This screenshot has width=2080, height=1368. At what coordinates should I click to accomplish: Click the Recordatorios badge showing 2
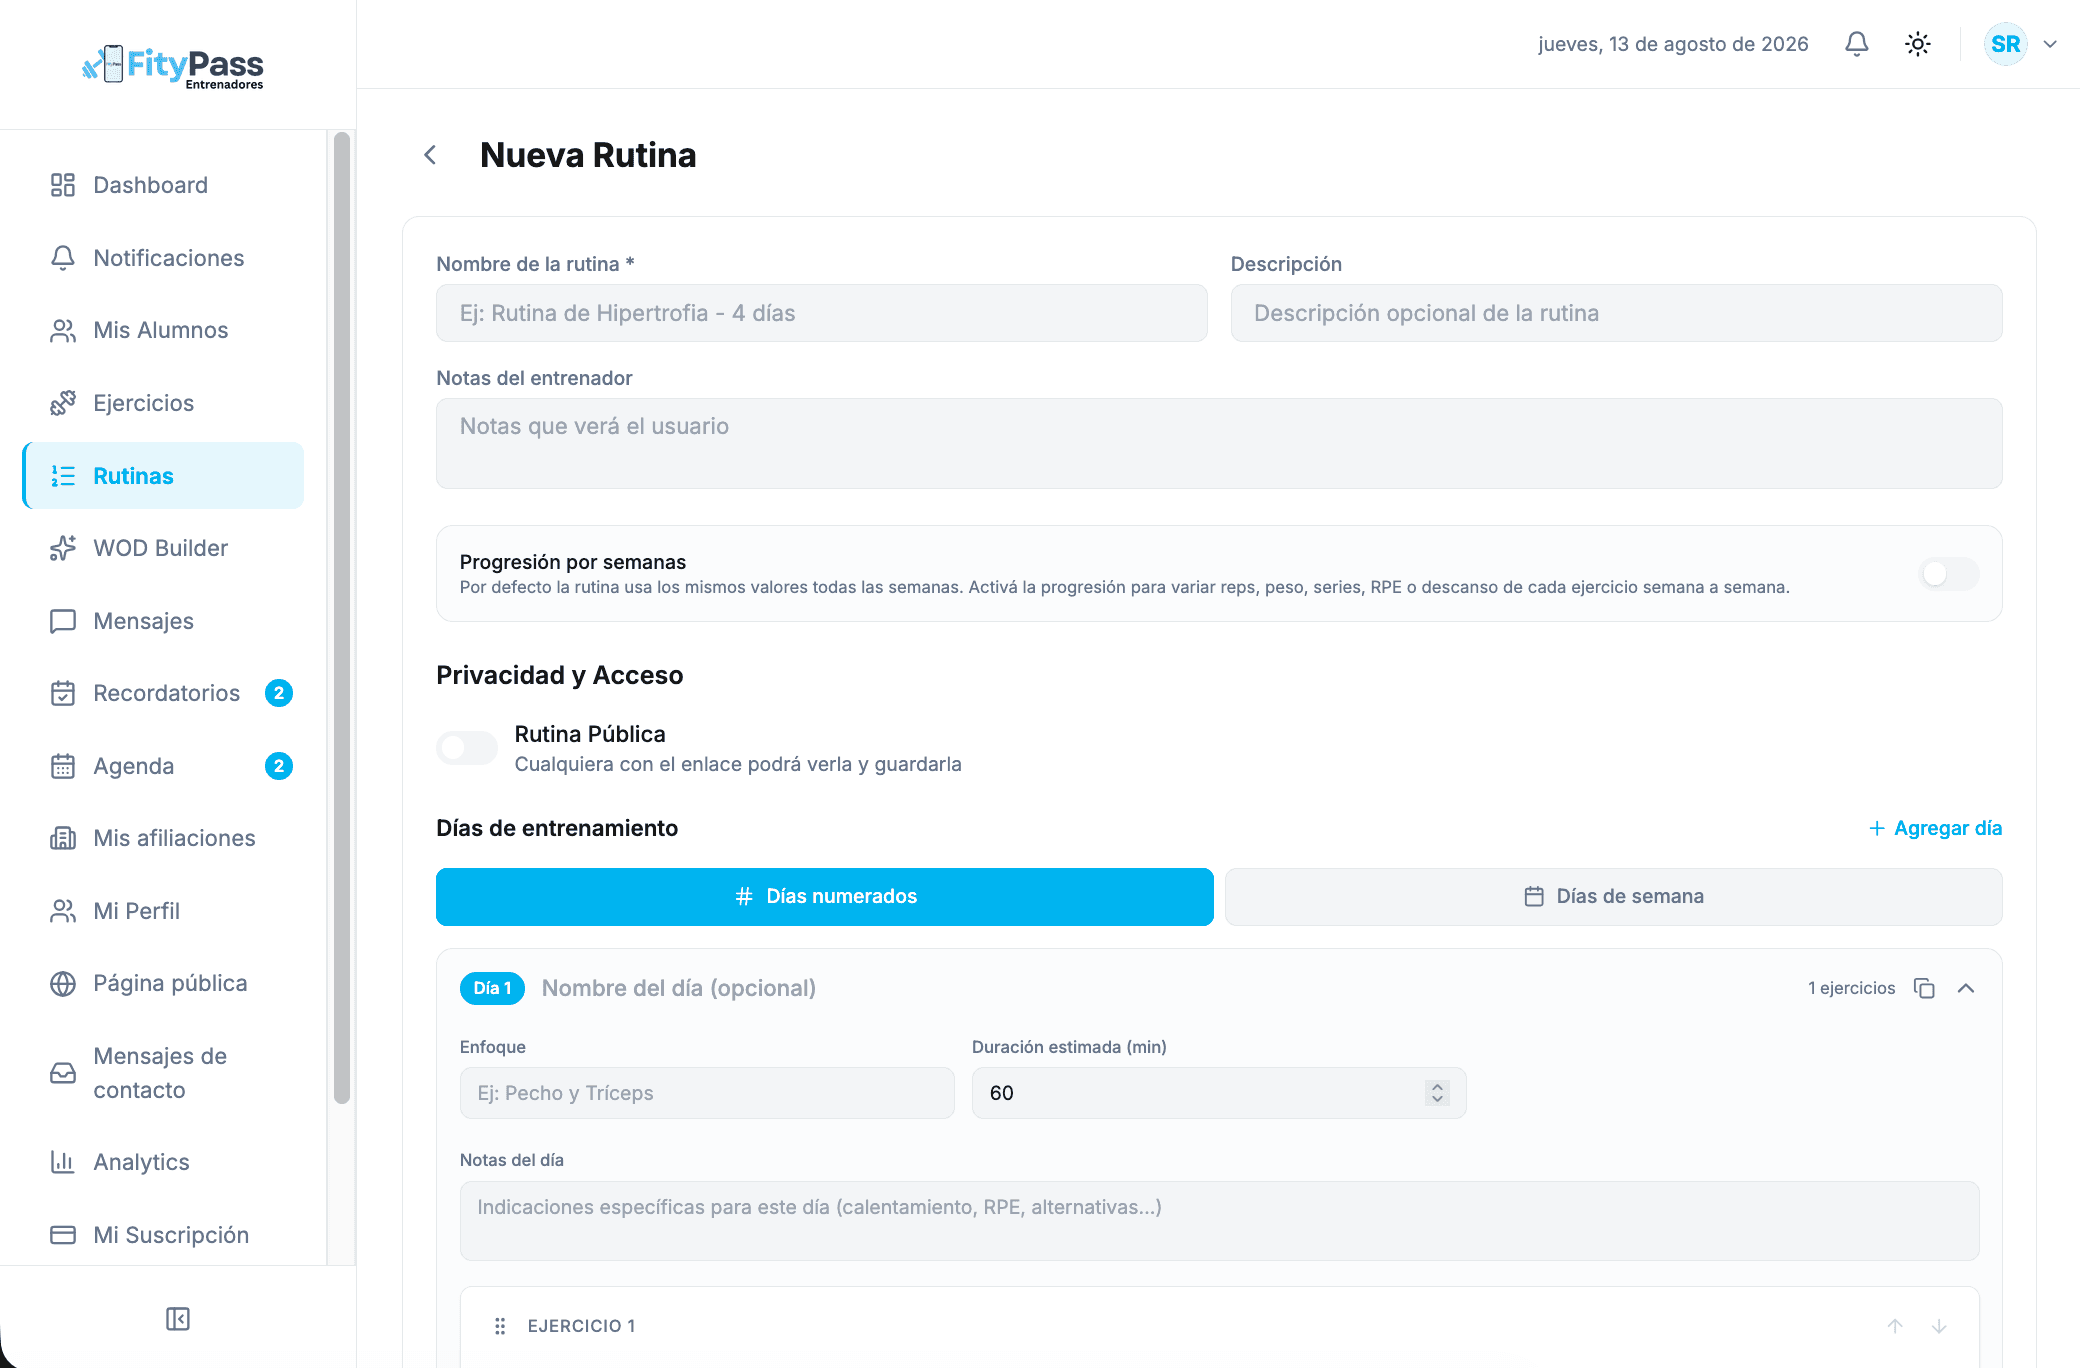(x=279, y=693)
